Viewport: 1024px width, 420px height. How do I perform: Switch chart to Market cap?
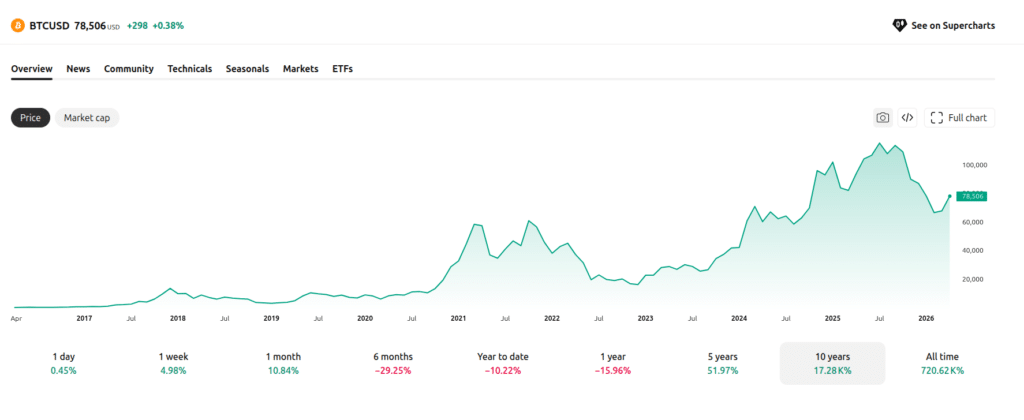(87, 118)
